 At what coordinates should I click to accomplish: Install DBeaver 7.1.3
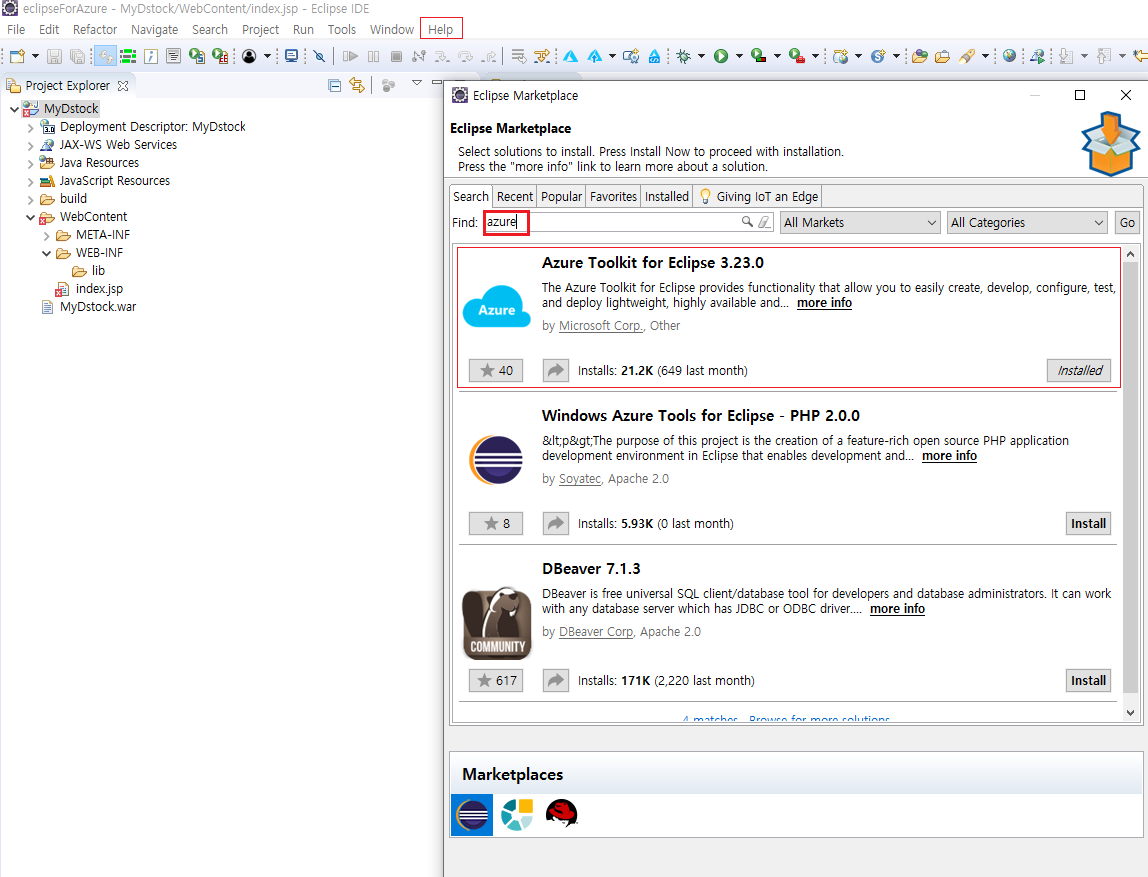point(1088,680)
